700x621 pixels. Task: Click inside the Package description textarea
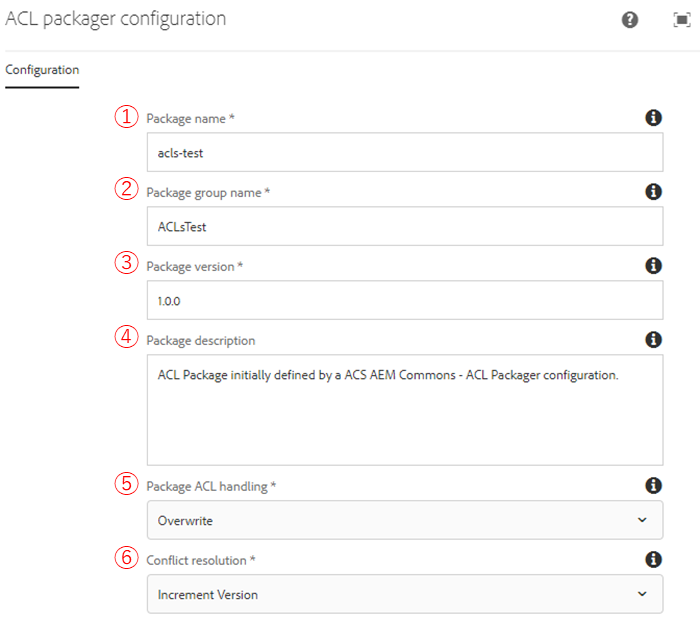[405, 410]
